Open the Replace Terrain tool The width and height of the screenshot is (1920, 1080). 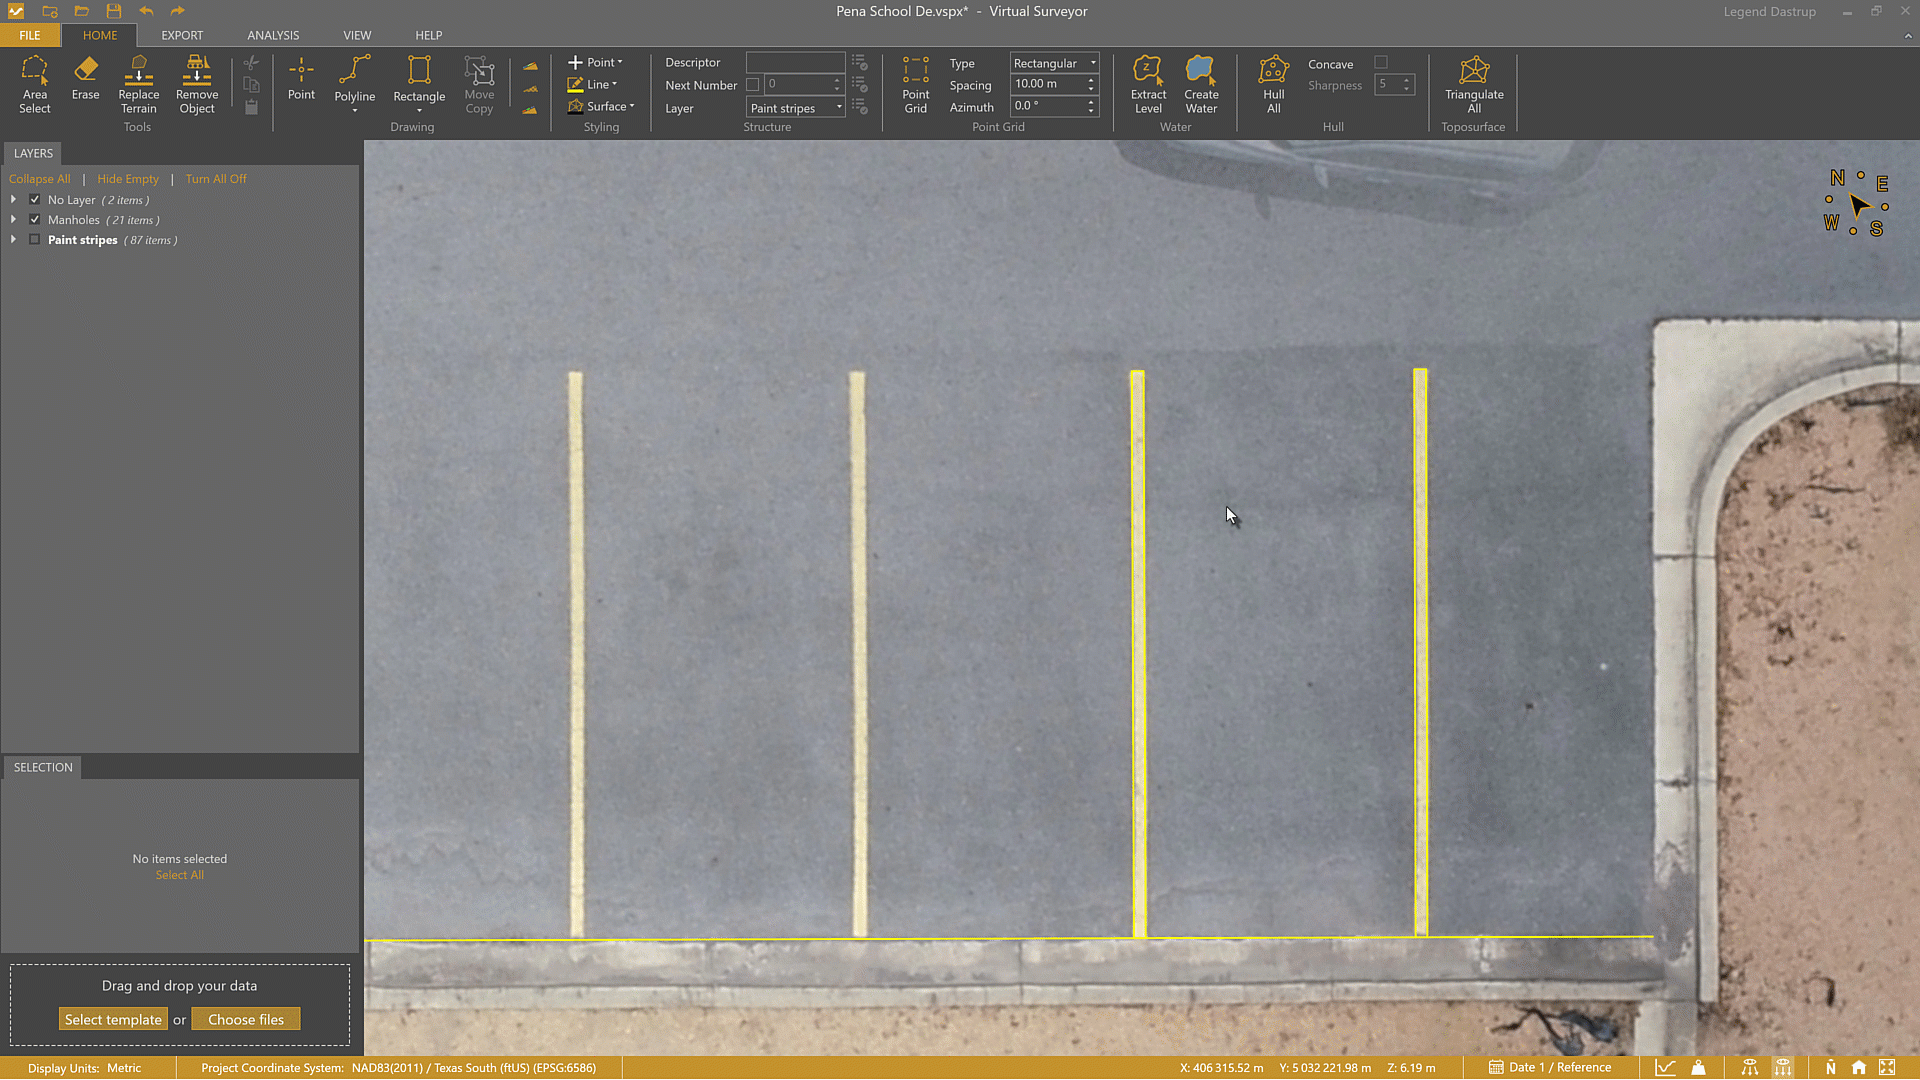point(138,85)
